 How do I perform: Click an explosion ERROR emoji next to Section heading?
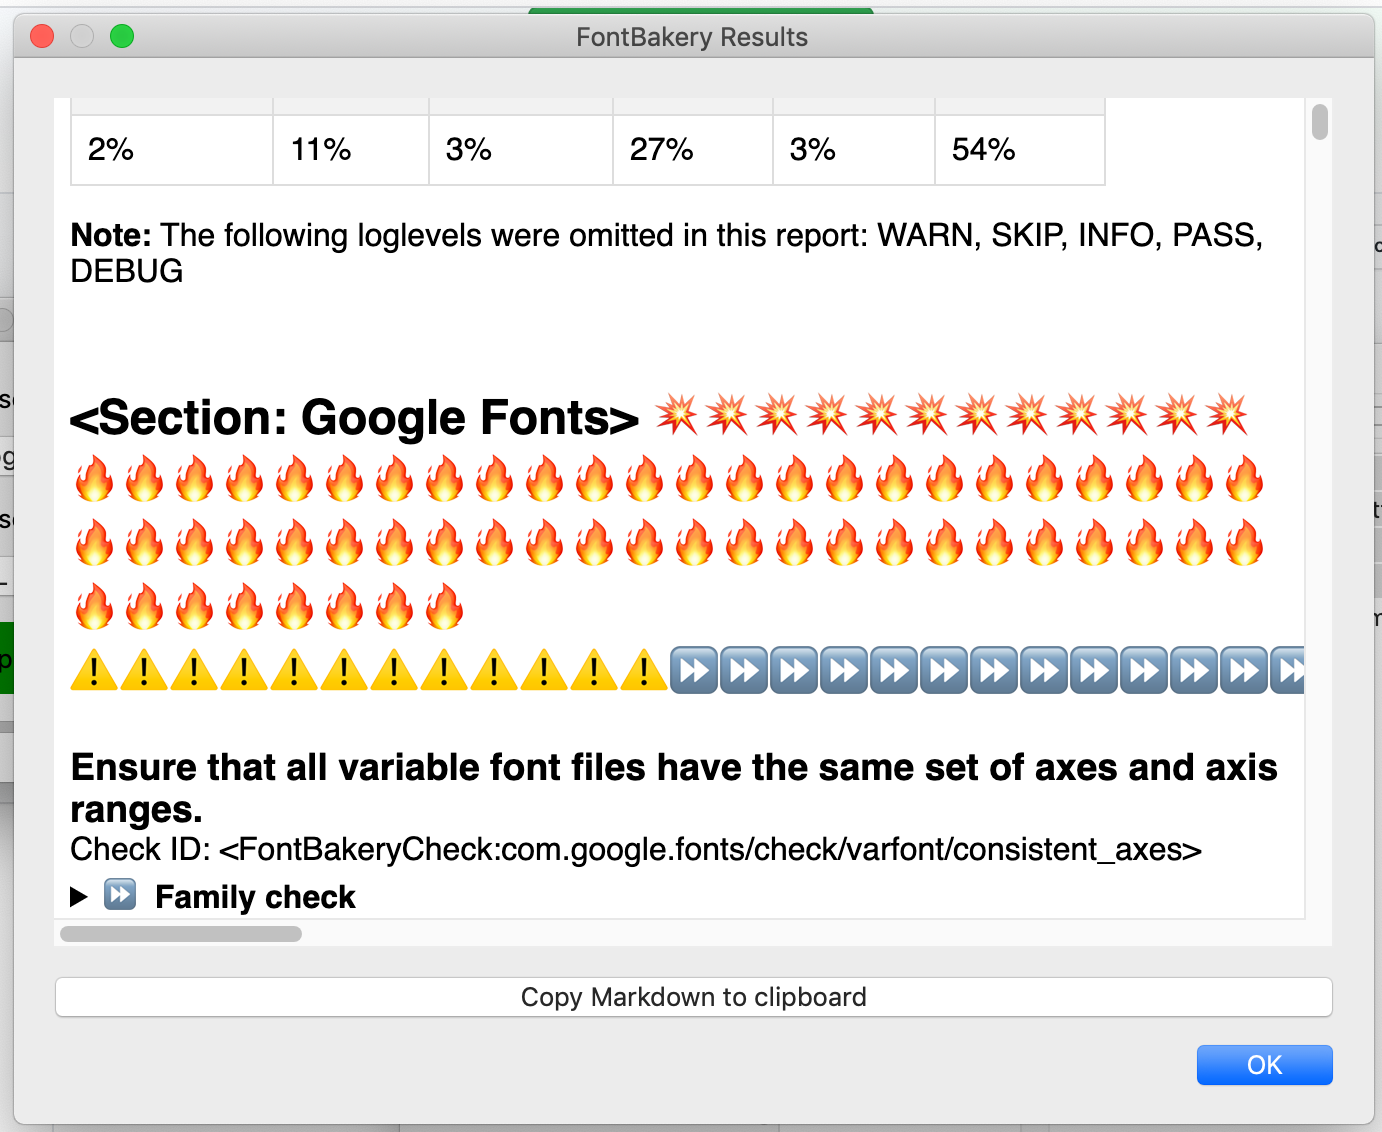point(680,415)
